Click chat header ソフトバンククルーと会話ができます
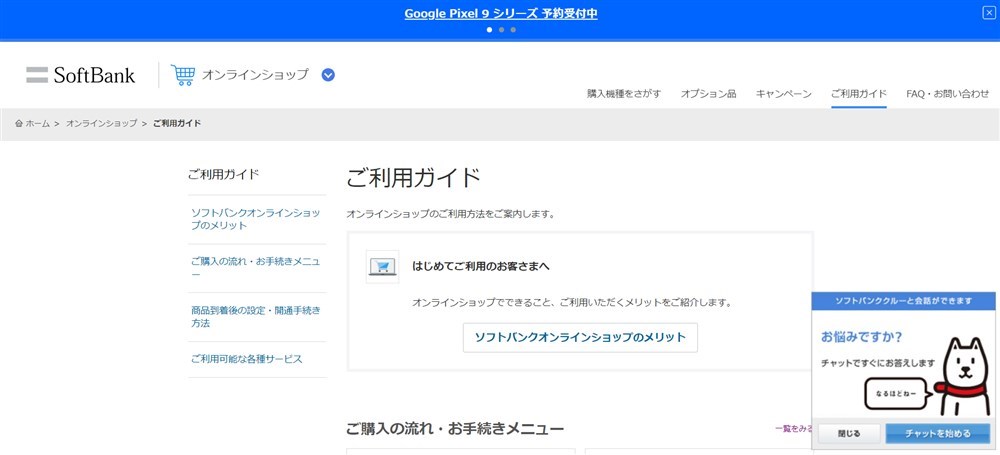This screenshot has height=455, width=1000. click(x=903, y=301)
